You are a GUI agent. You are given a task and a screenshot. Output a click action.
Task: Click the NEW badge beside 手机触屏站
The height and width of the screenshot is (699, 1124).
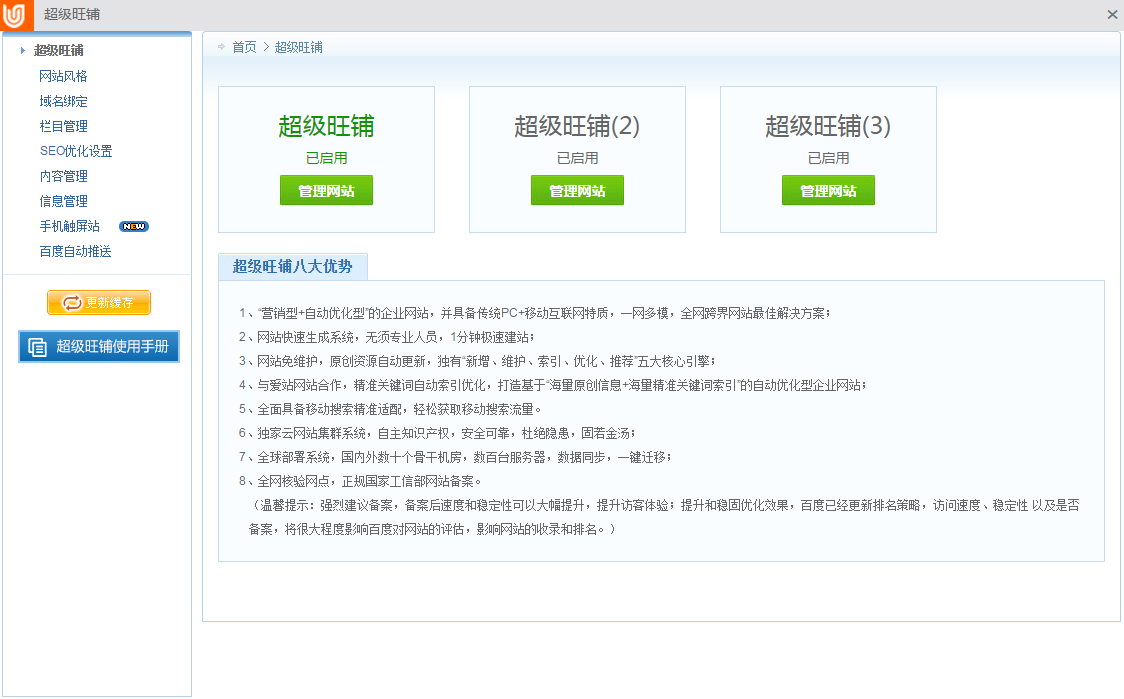click(x=133, y=227)
